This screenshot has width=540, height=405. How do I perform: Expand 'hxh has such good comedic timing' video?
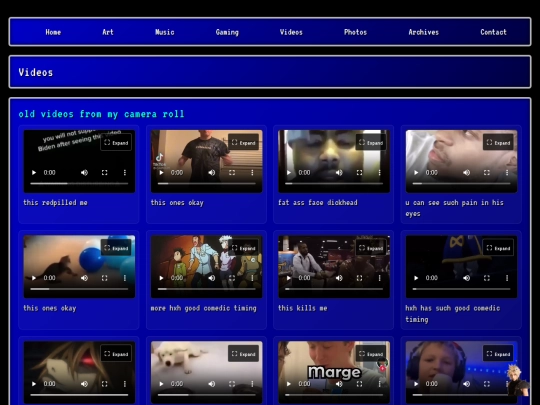(498, 248)
